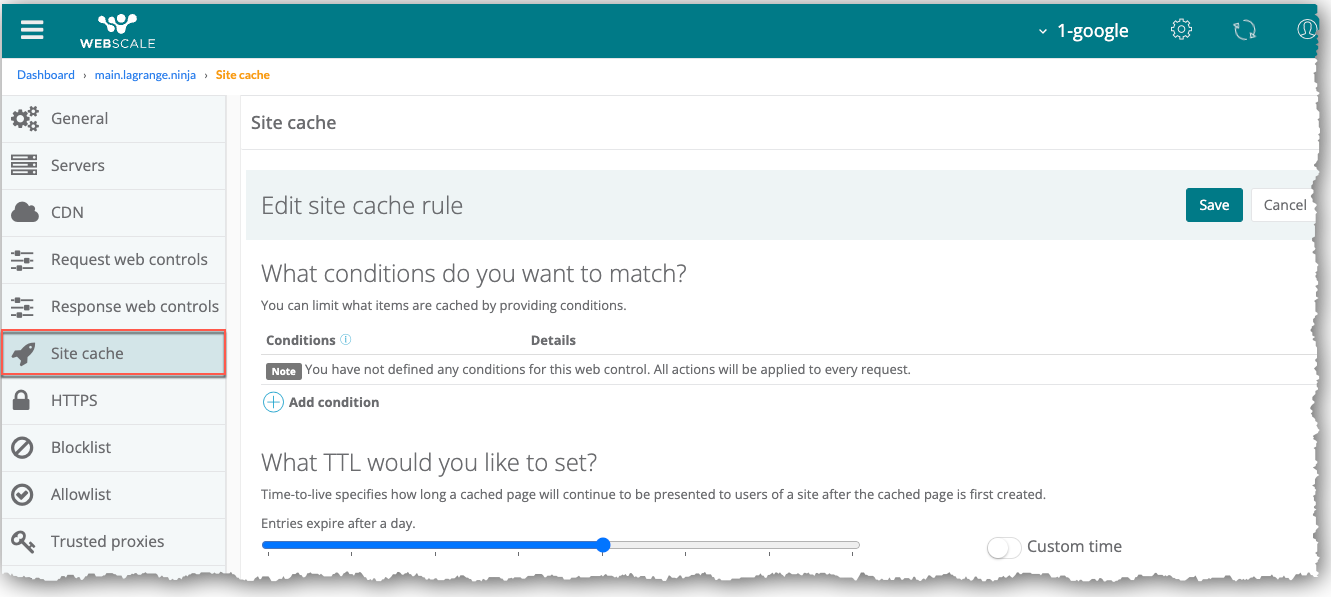Click the cloud icon for CDN
1331x597 pixels.
pyautogui.click(x=24, y=212)
